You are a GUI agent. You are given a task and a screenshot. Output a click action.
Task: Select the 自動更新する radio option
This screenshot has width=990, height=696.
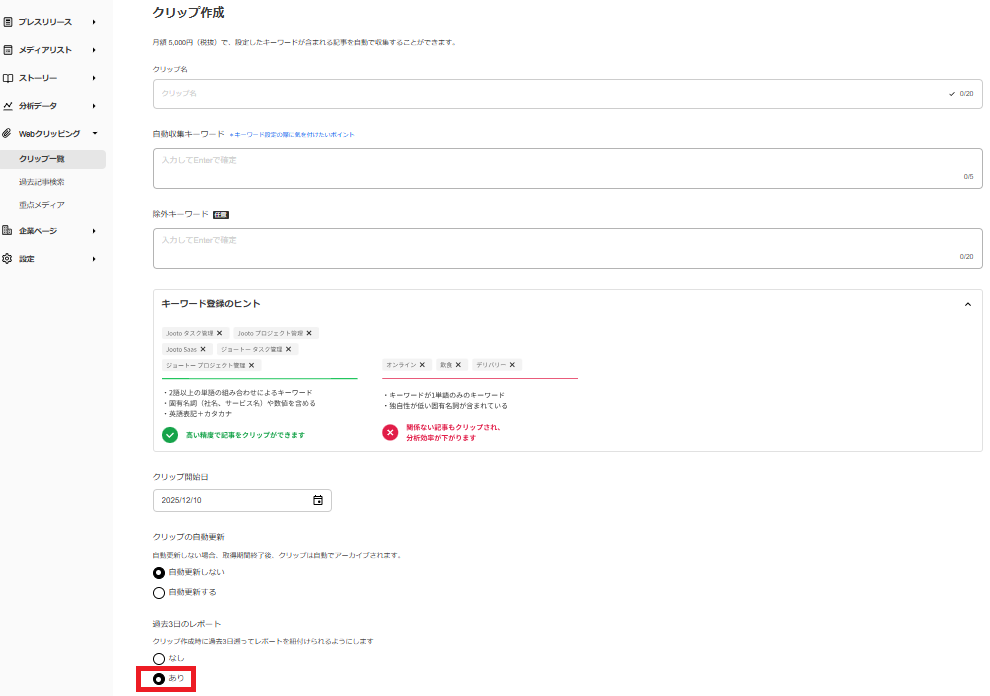[159, 592]
